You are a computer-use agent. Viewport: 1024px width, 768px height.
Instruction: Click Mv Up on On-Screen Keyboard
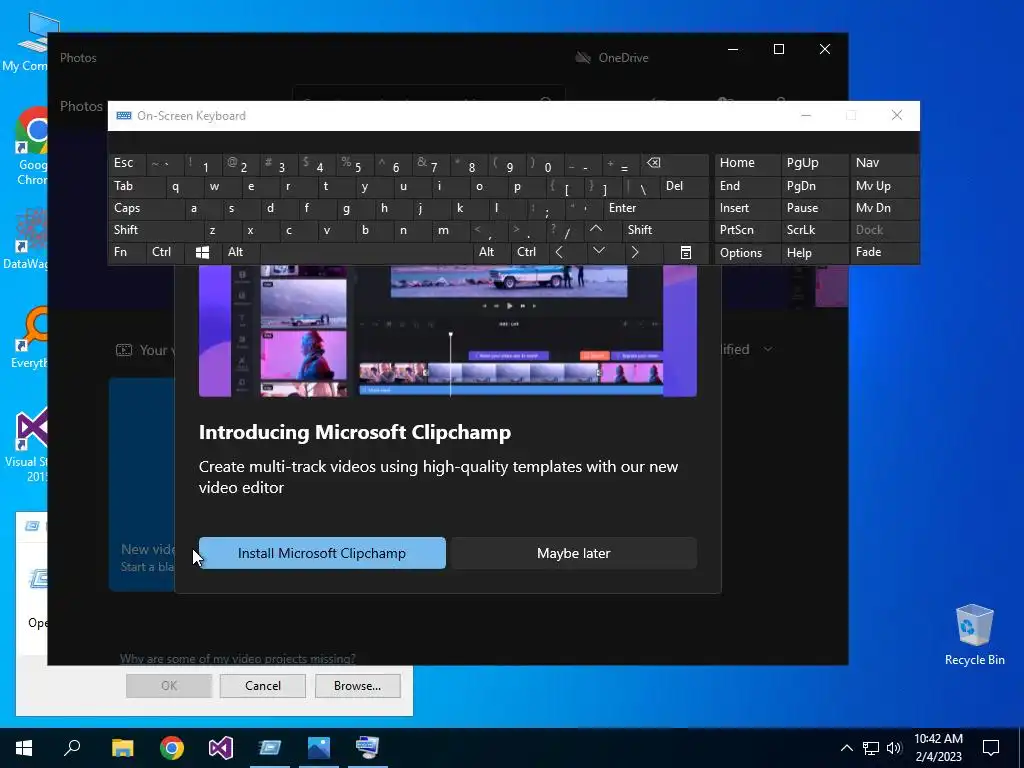[x=884, y=186]
